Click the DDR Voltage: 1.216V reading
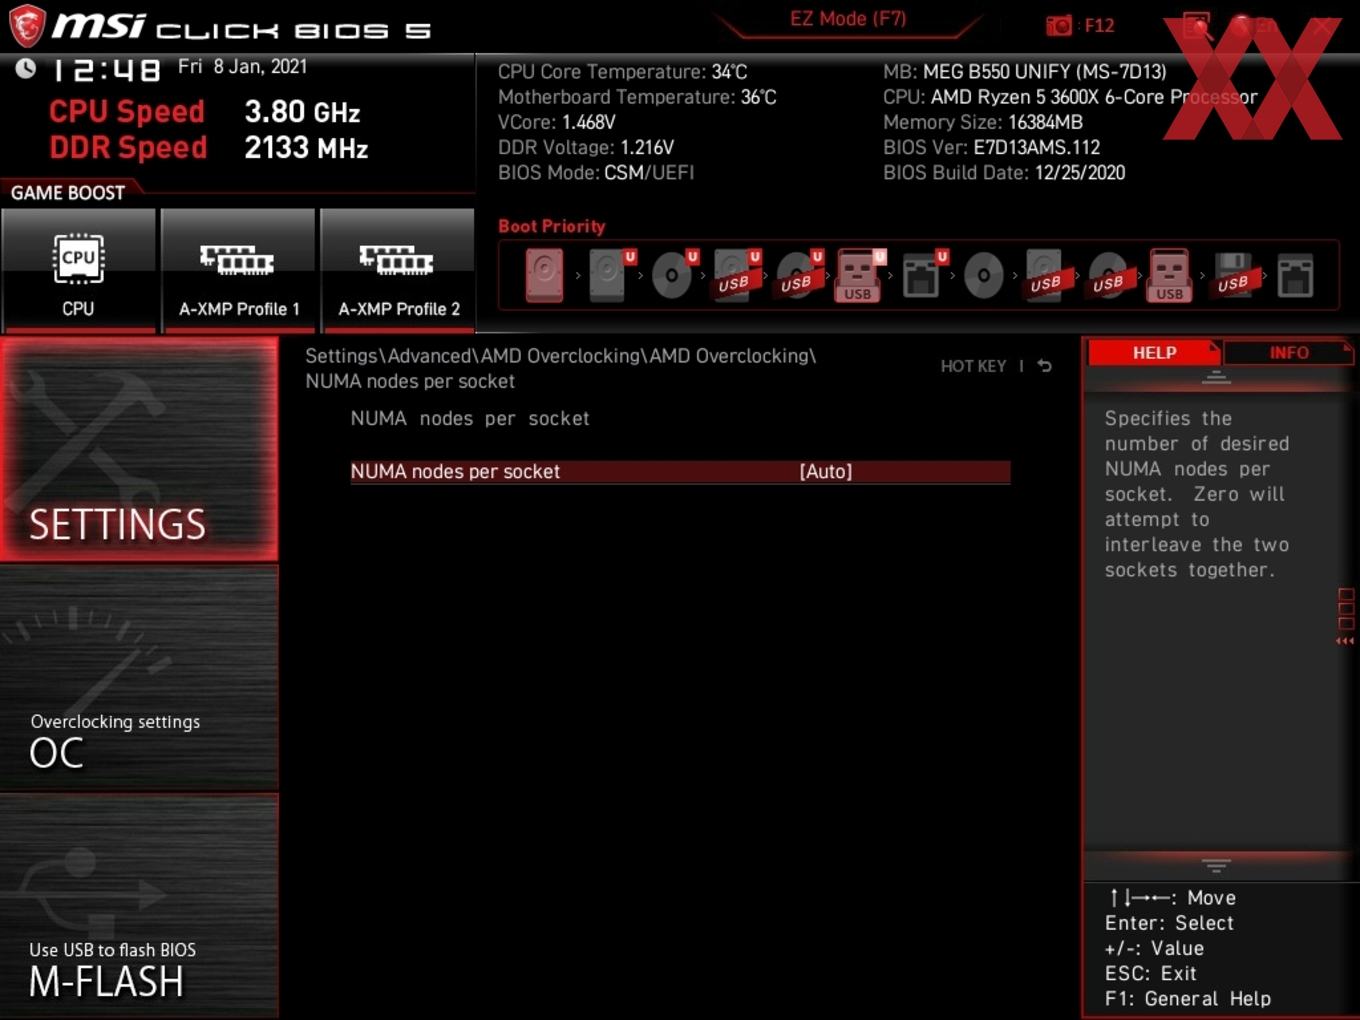This screenshot has height=1020, width=1360. [585, 147]
